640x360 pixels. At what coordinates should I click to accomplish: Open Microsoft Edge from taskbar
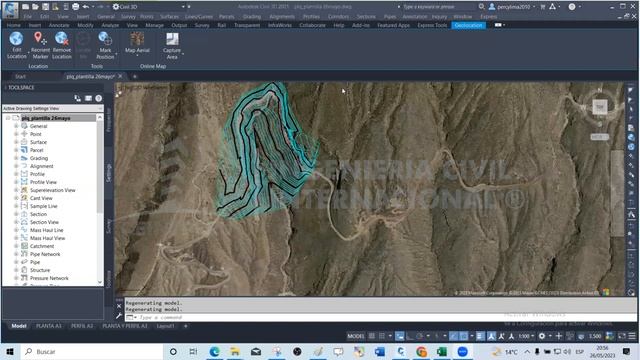214,351
